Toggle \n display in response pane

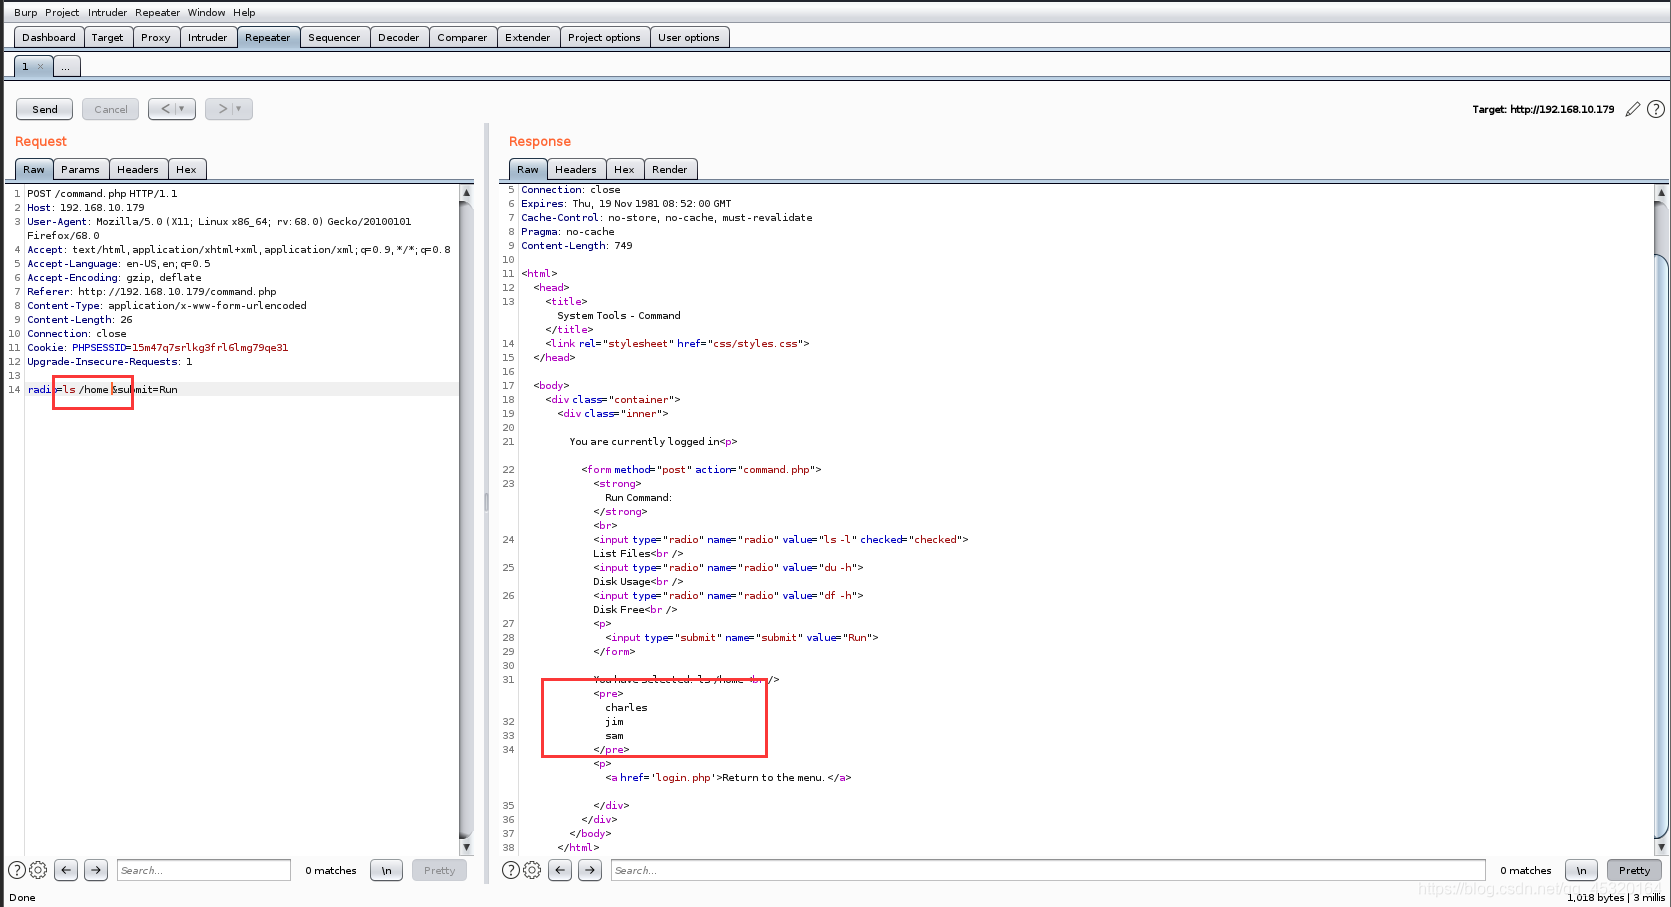pyautogui.click(x=1581, y=870)
